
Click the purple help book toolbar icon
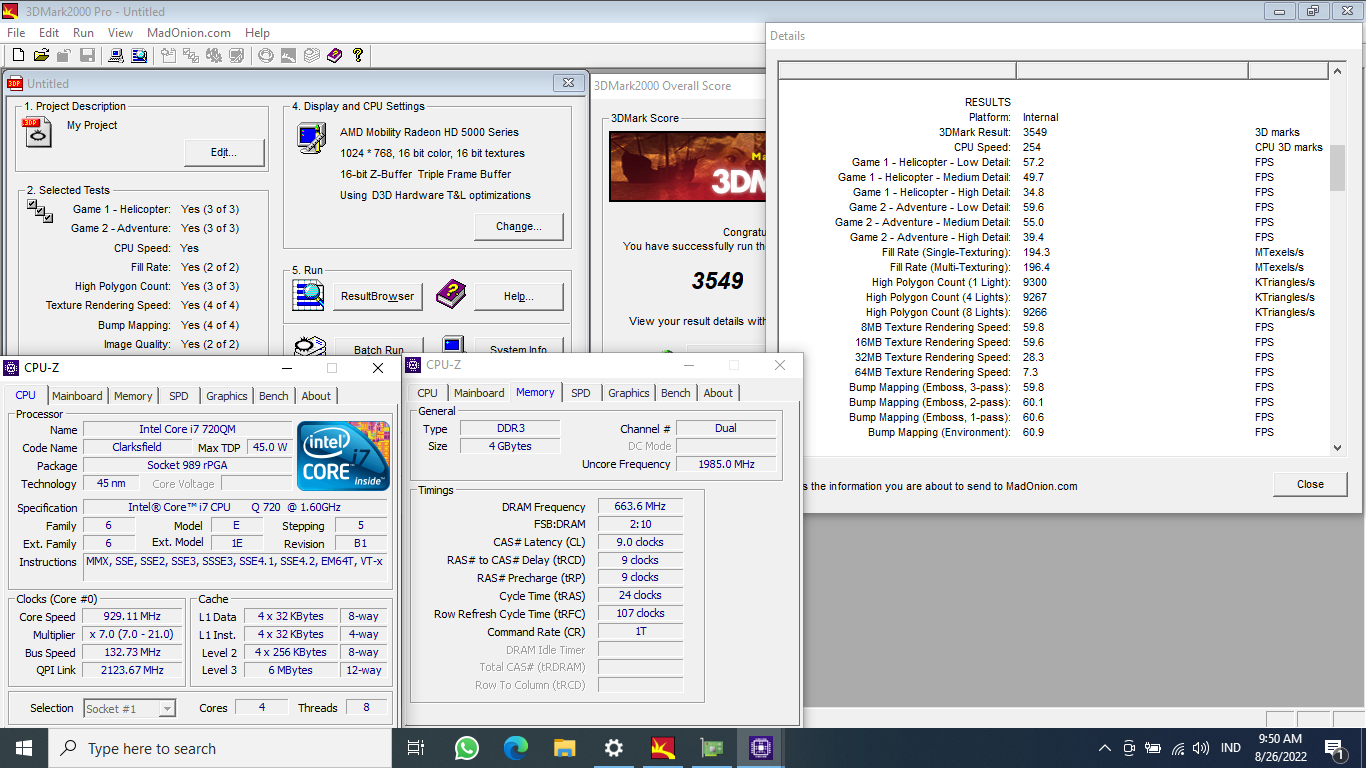pos(334,55)
